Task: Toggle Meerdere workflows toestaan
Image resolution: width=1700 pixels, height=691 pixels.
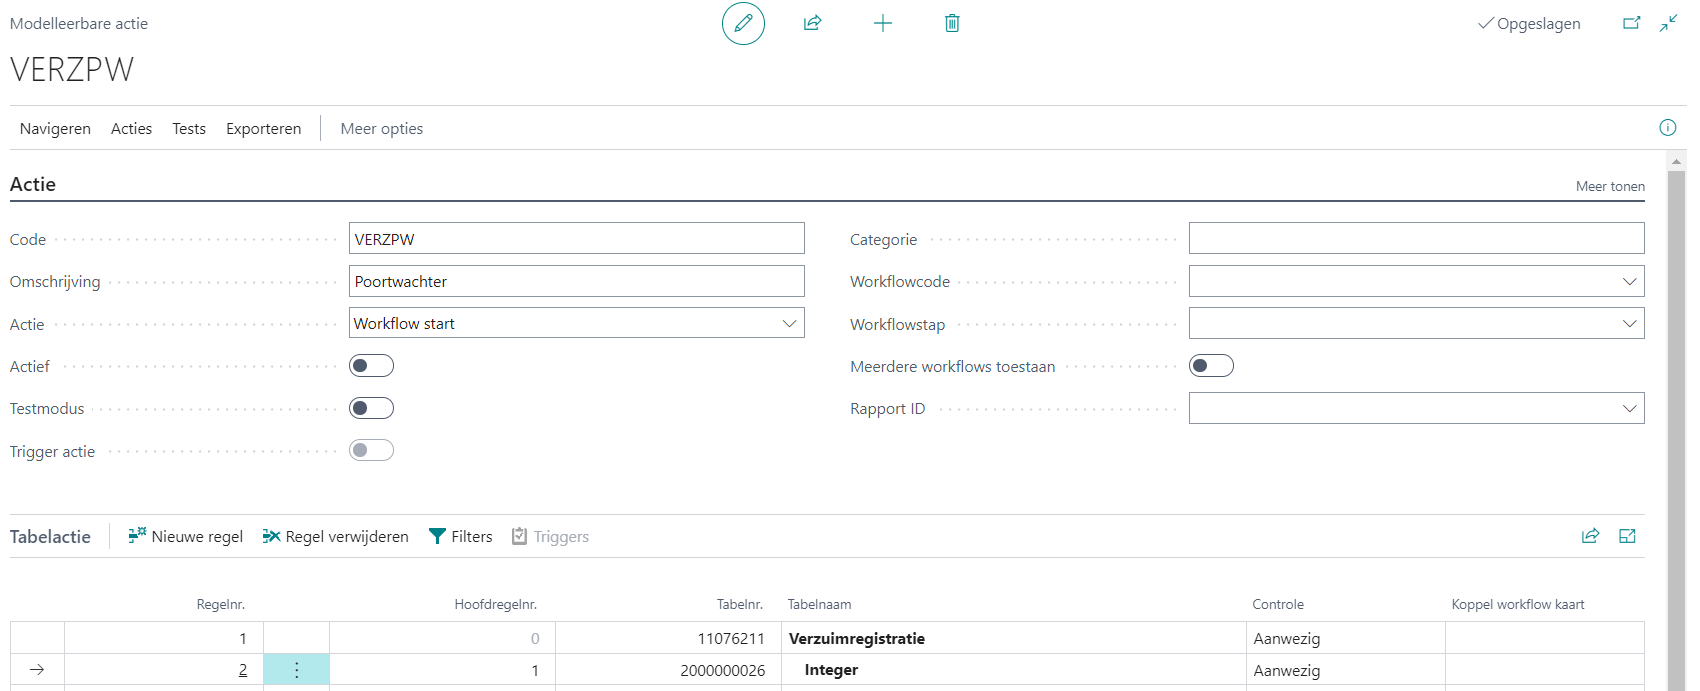Action: (x=1211, y=366)
